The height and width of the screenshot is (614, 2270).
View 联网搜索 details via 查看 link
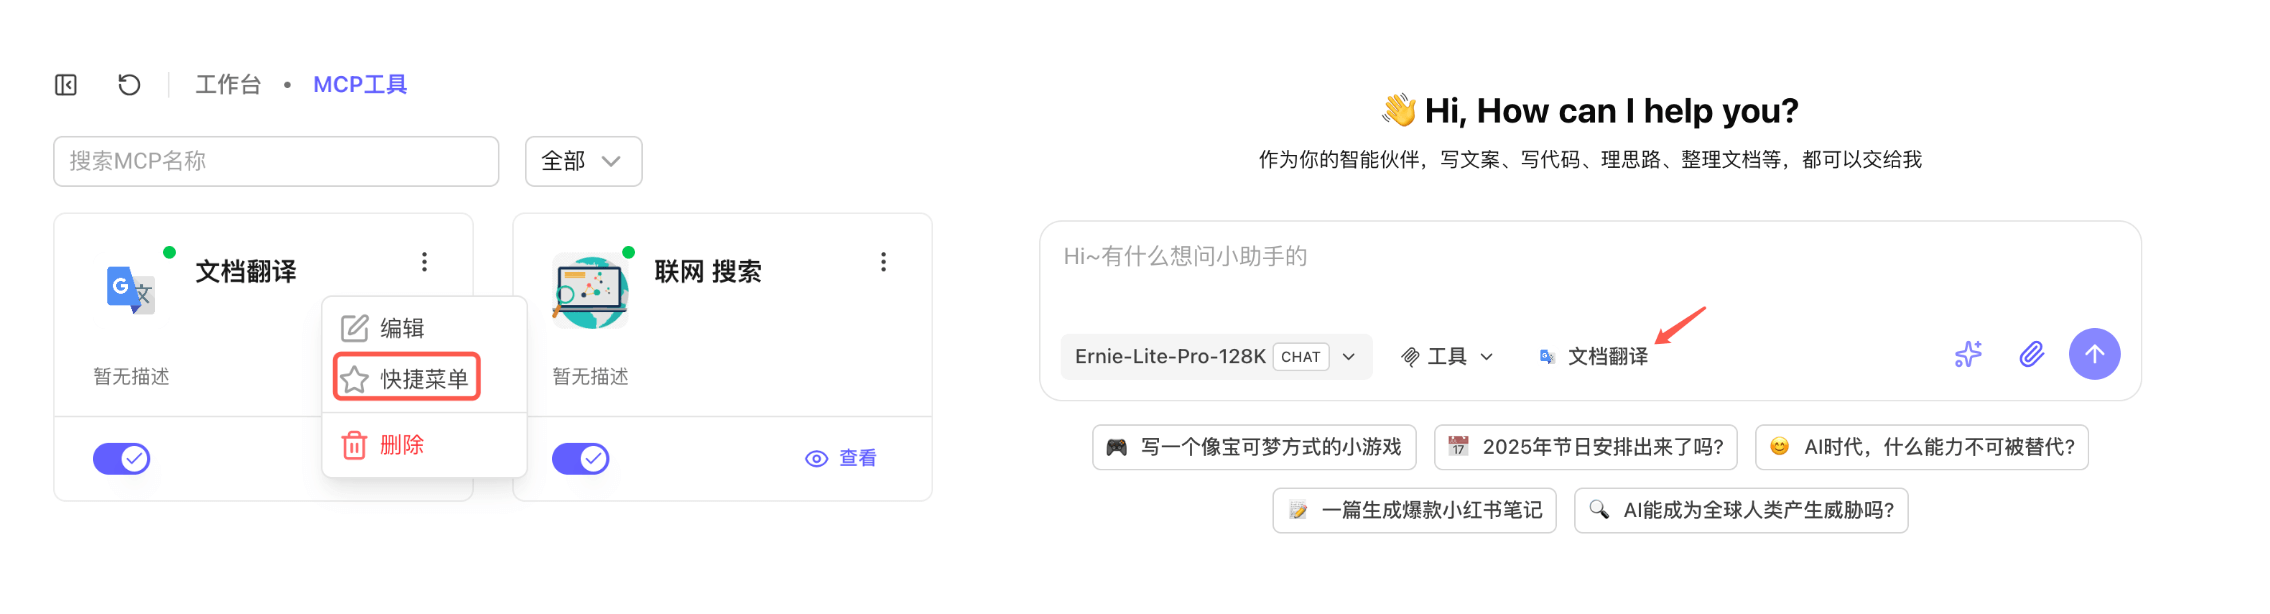tap(842, 458)
